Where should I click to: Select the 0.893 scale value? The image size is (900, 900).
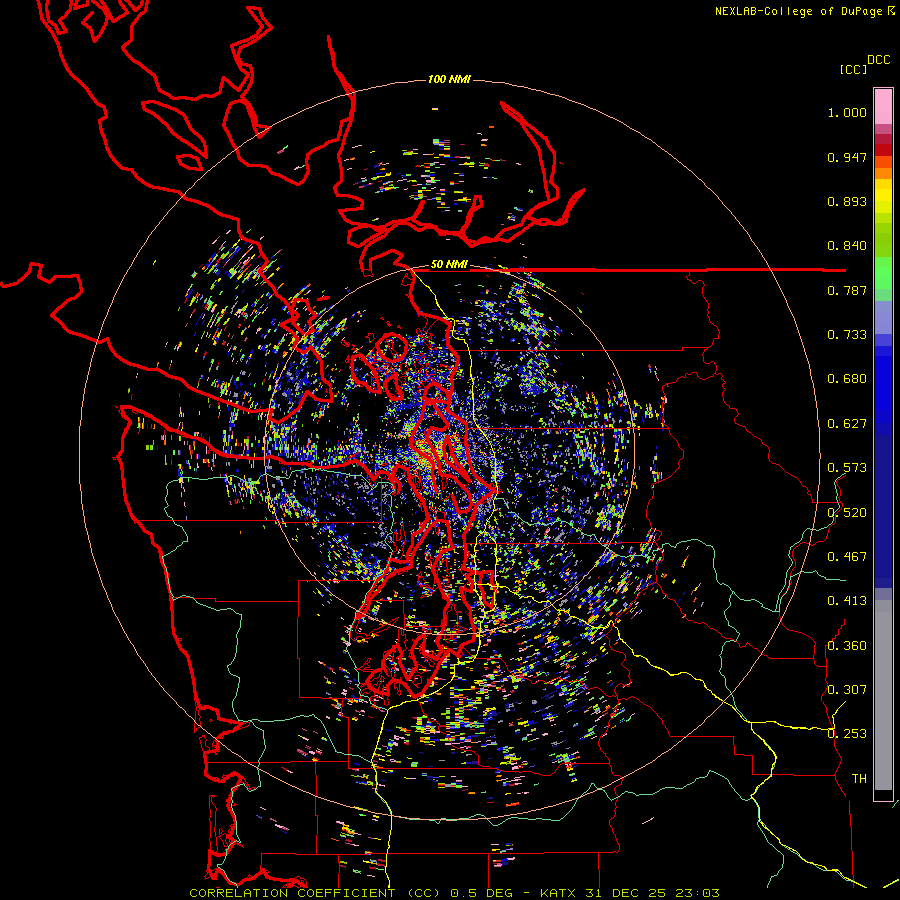(x=847, y=201)
